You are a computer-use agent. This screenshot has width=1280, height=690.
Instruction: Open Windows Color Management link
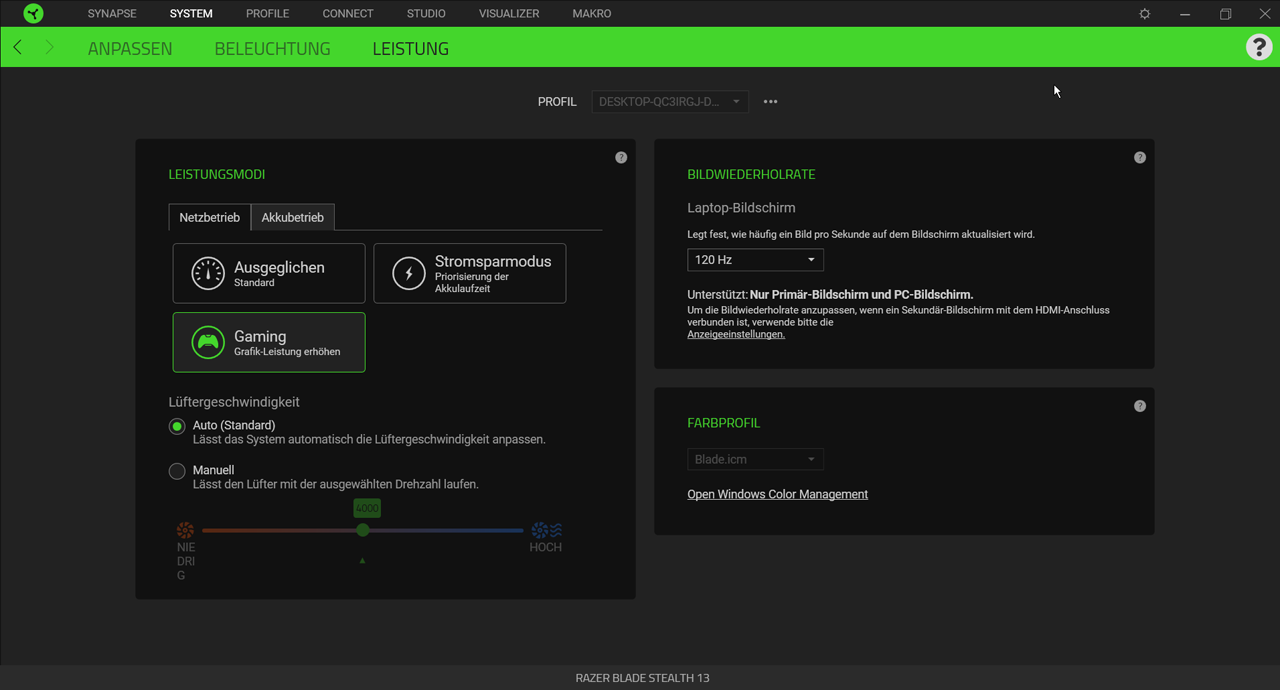(x=777, y=494)
